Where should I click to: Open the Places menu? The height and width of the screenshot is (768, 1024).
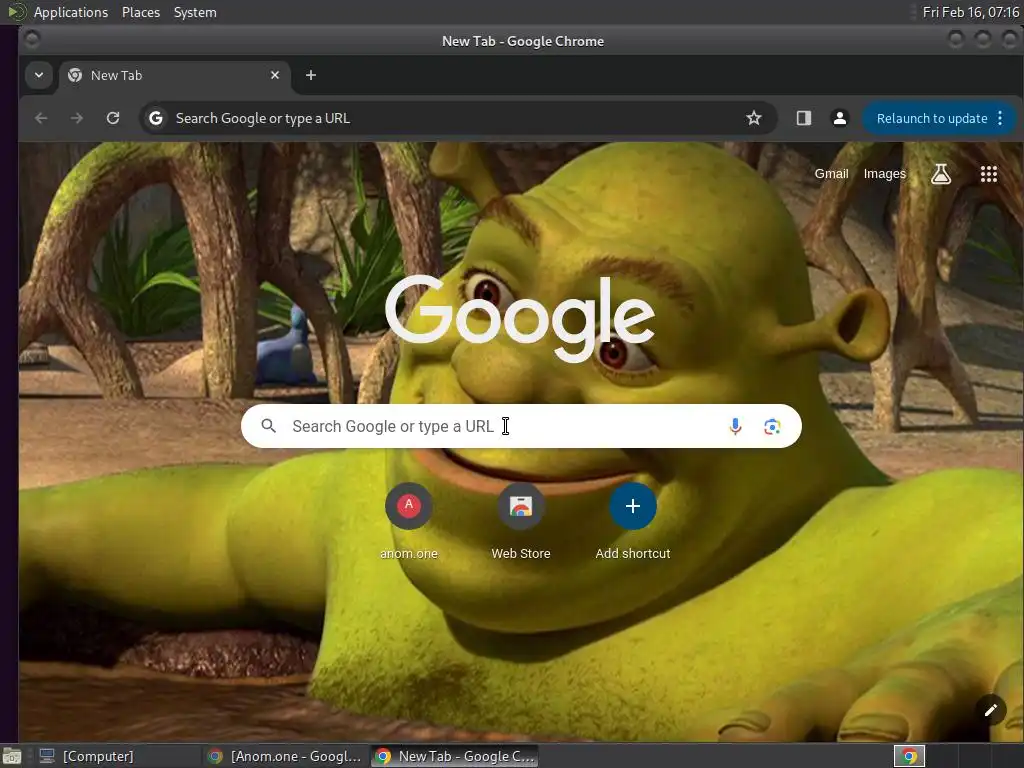pyautogui.click(x=141, y=12)
